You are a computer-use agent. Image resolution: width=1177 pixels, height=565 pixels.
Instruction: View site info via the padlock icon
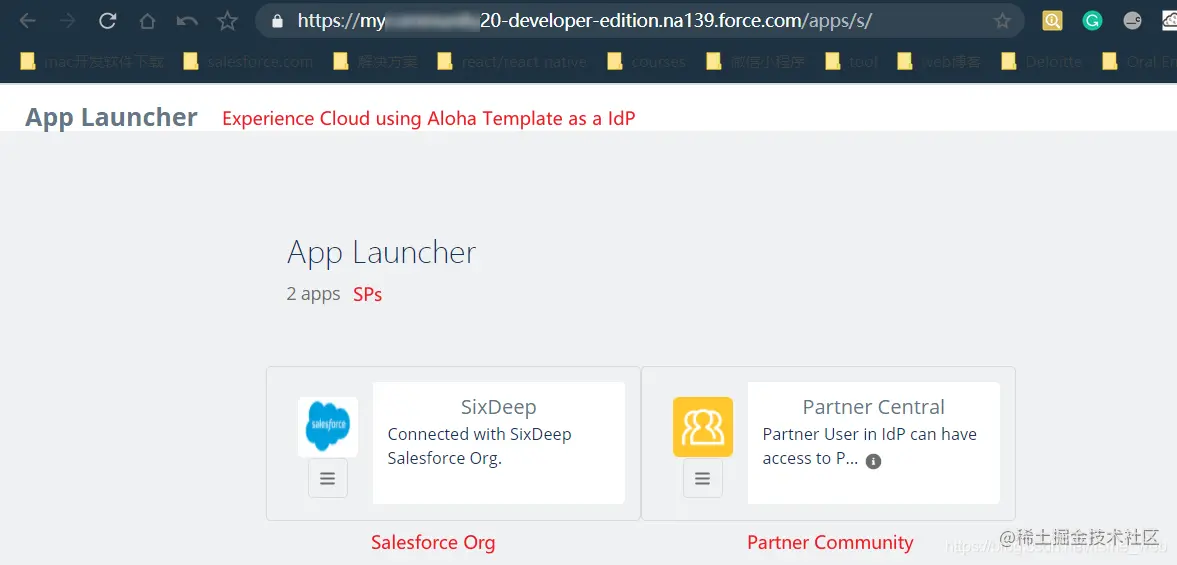[x=277, y=21]
